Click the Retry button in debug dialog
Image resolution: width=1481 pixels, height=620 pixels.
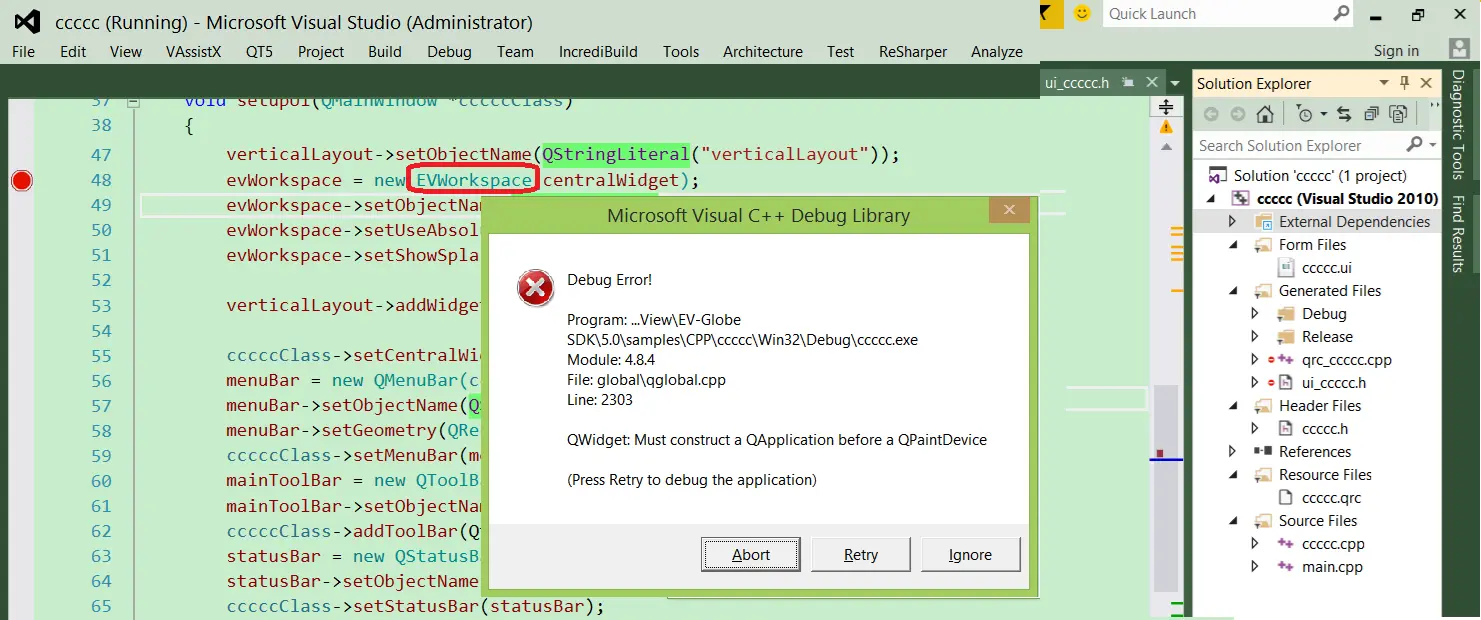click(x=860, y=554)
